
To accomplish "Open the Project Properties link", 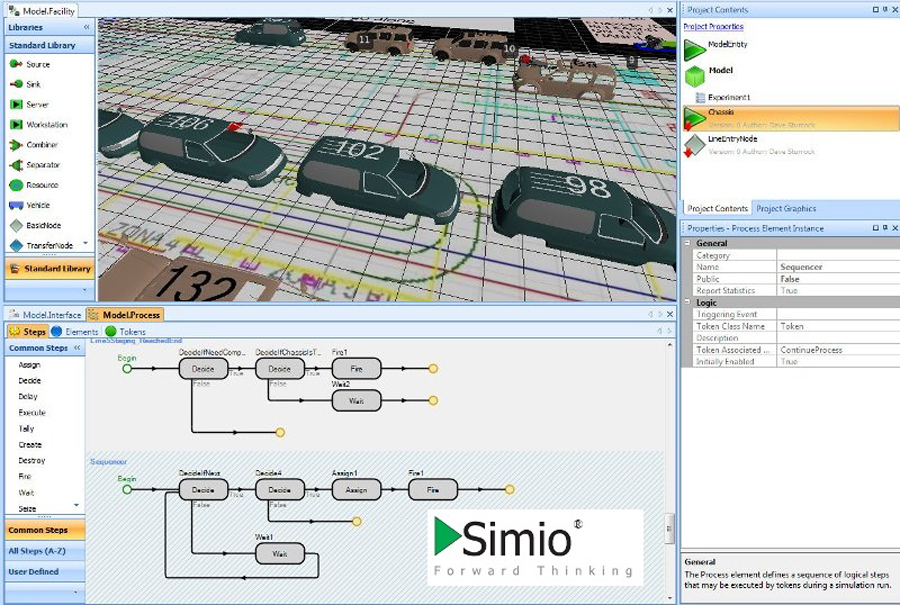I will [x=713, y=27].
